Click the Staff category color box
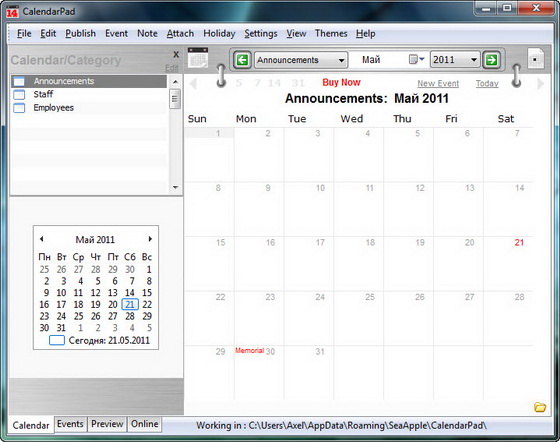560x442 pixels. (19, 95)
